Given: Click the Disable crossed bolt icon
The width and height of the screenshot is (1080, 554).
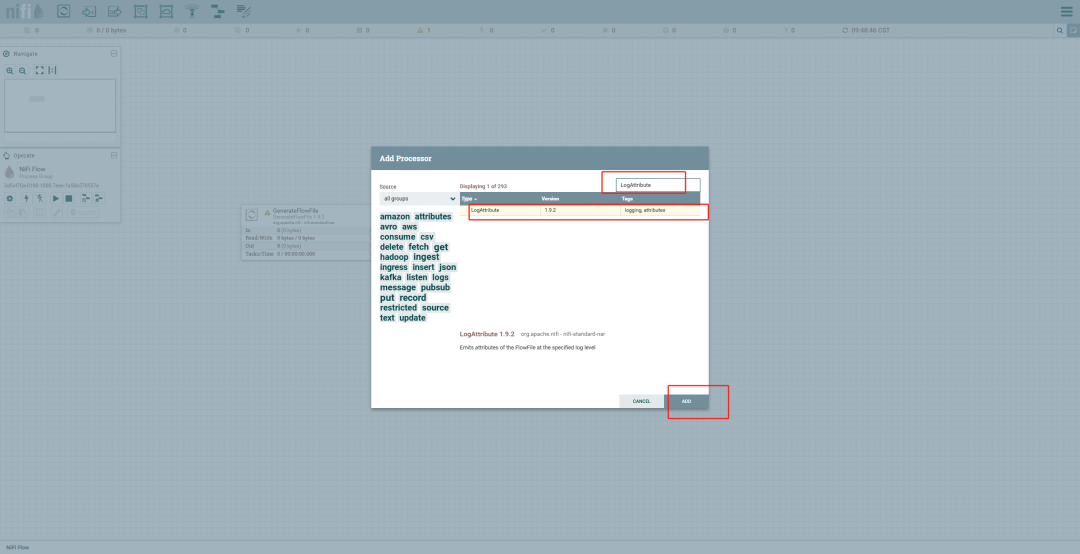Looking at the screenshot, I should click(39, 198).
